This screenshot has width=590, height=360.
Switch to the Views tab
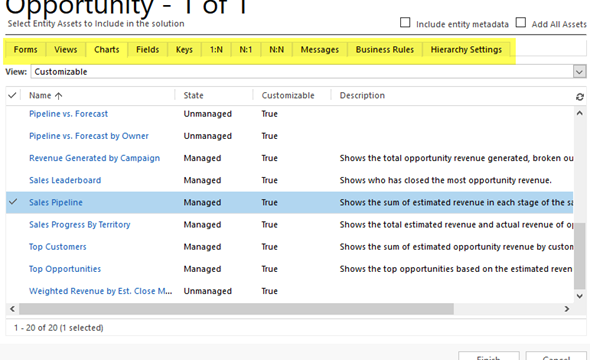tap(65, 50)
